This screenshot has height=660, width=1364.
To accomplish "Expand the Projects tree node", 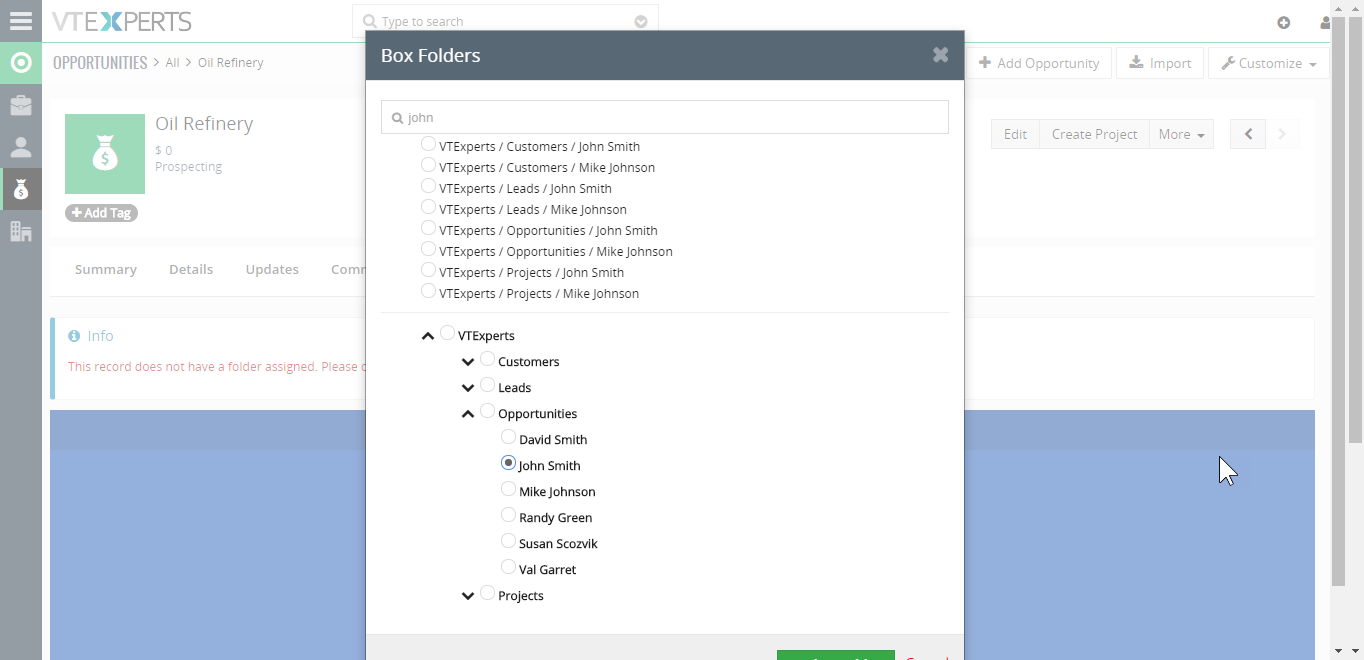I will tap(468, 596).
